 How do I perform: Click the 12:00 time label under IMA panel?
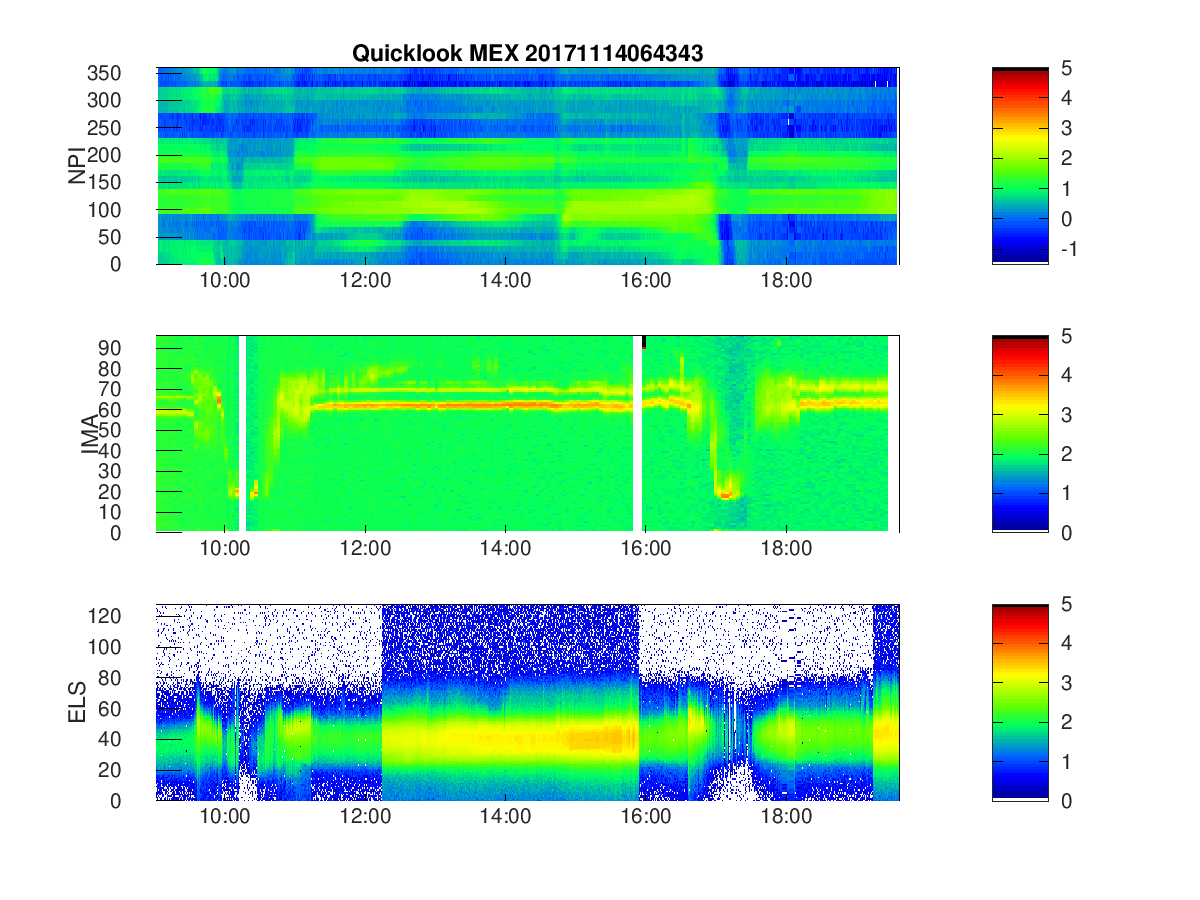tap(365, 550)
